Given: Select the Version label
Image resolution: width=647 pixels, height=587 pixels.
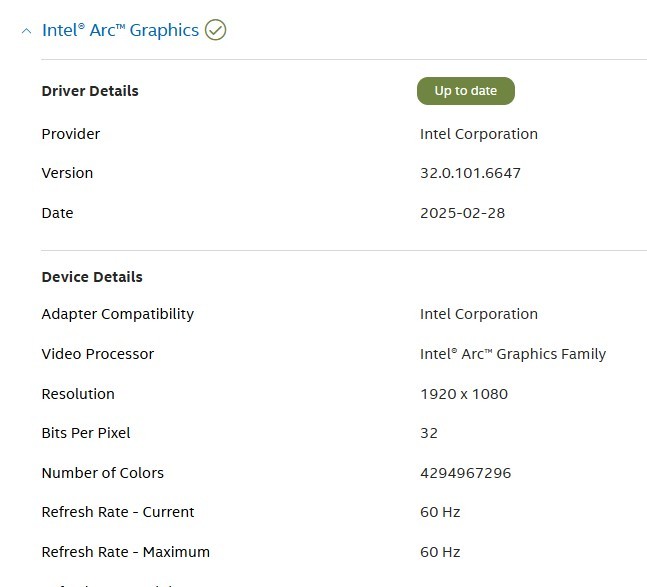Looking at the screenshot, I should pos(67,173).
